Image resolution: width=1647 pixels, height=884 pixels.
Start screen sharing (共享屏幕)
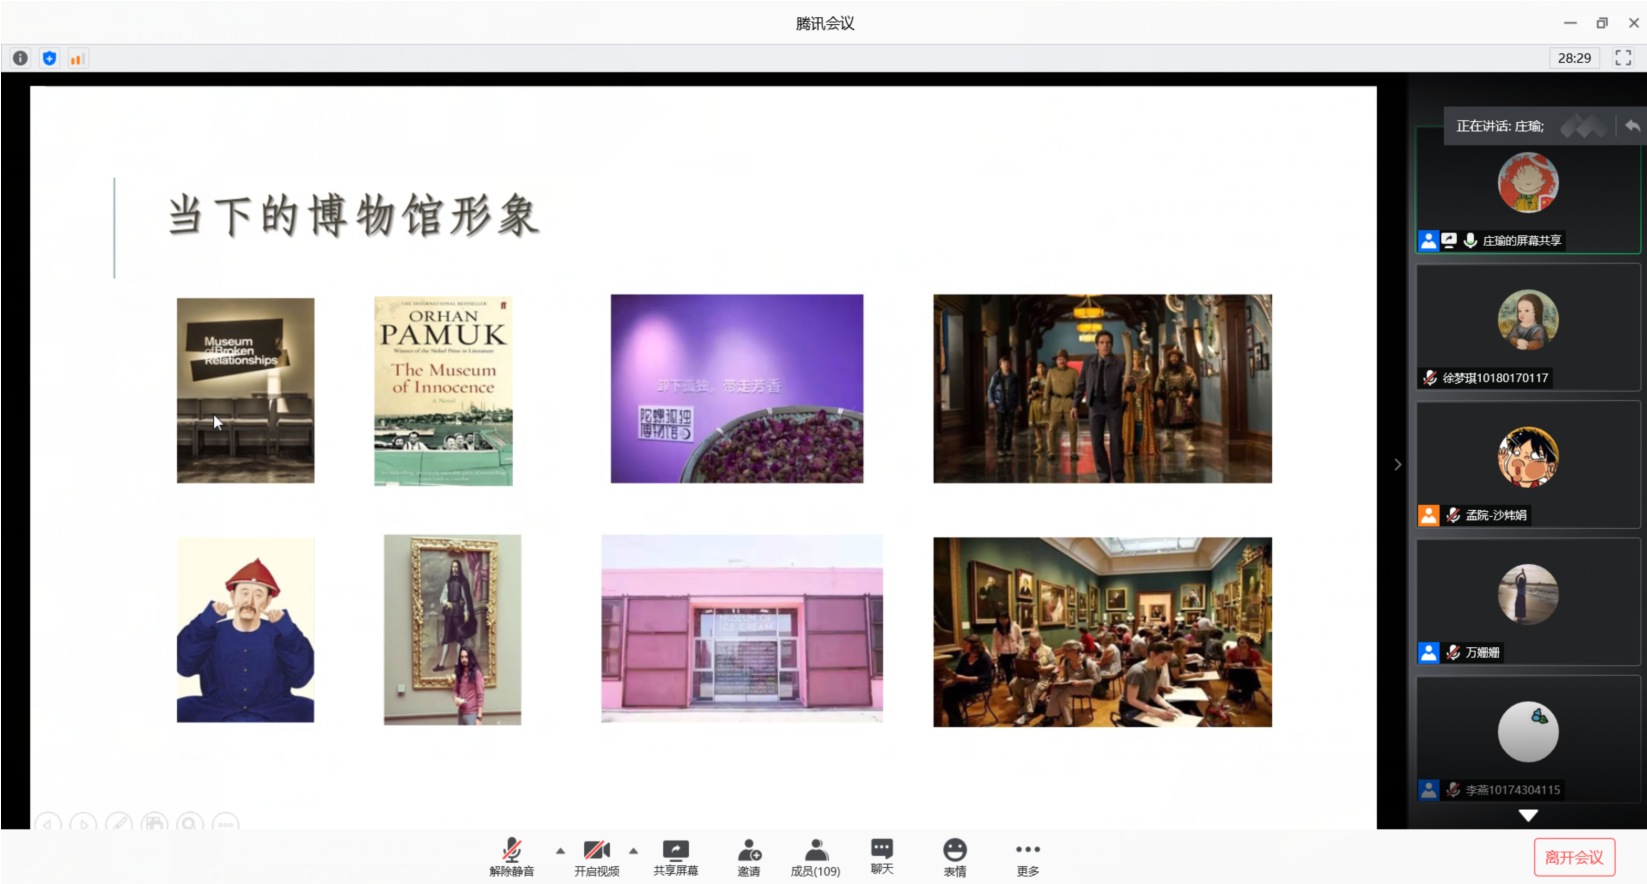click(x=676, y=857)
